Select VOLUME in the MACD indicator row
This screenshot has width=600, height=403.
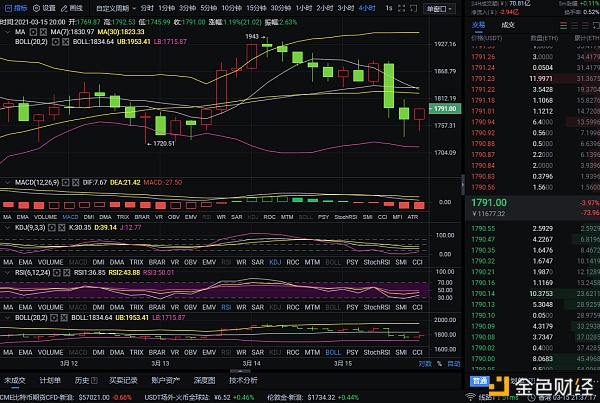click(45, 217)
